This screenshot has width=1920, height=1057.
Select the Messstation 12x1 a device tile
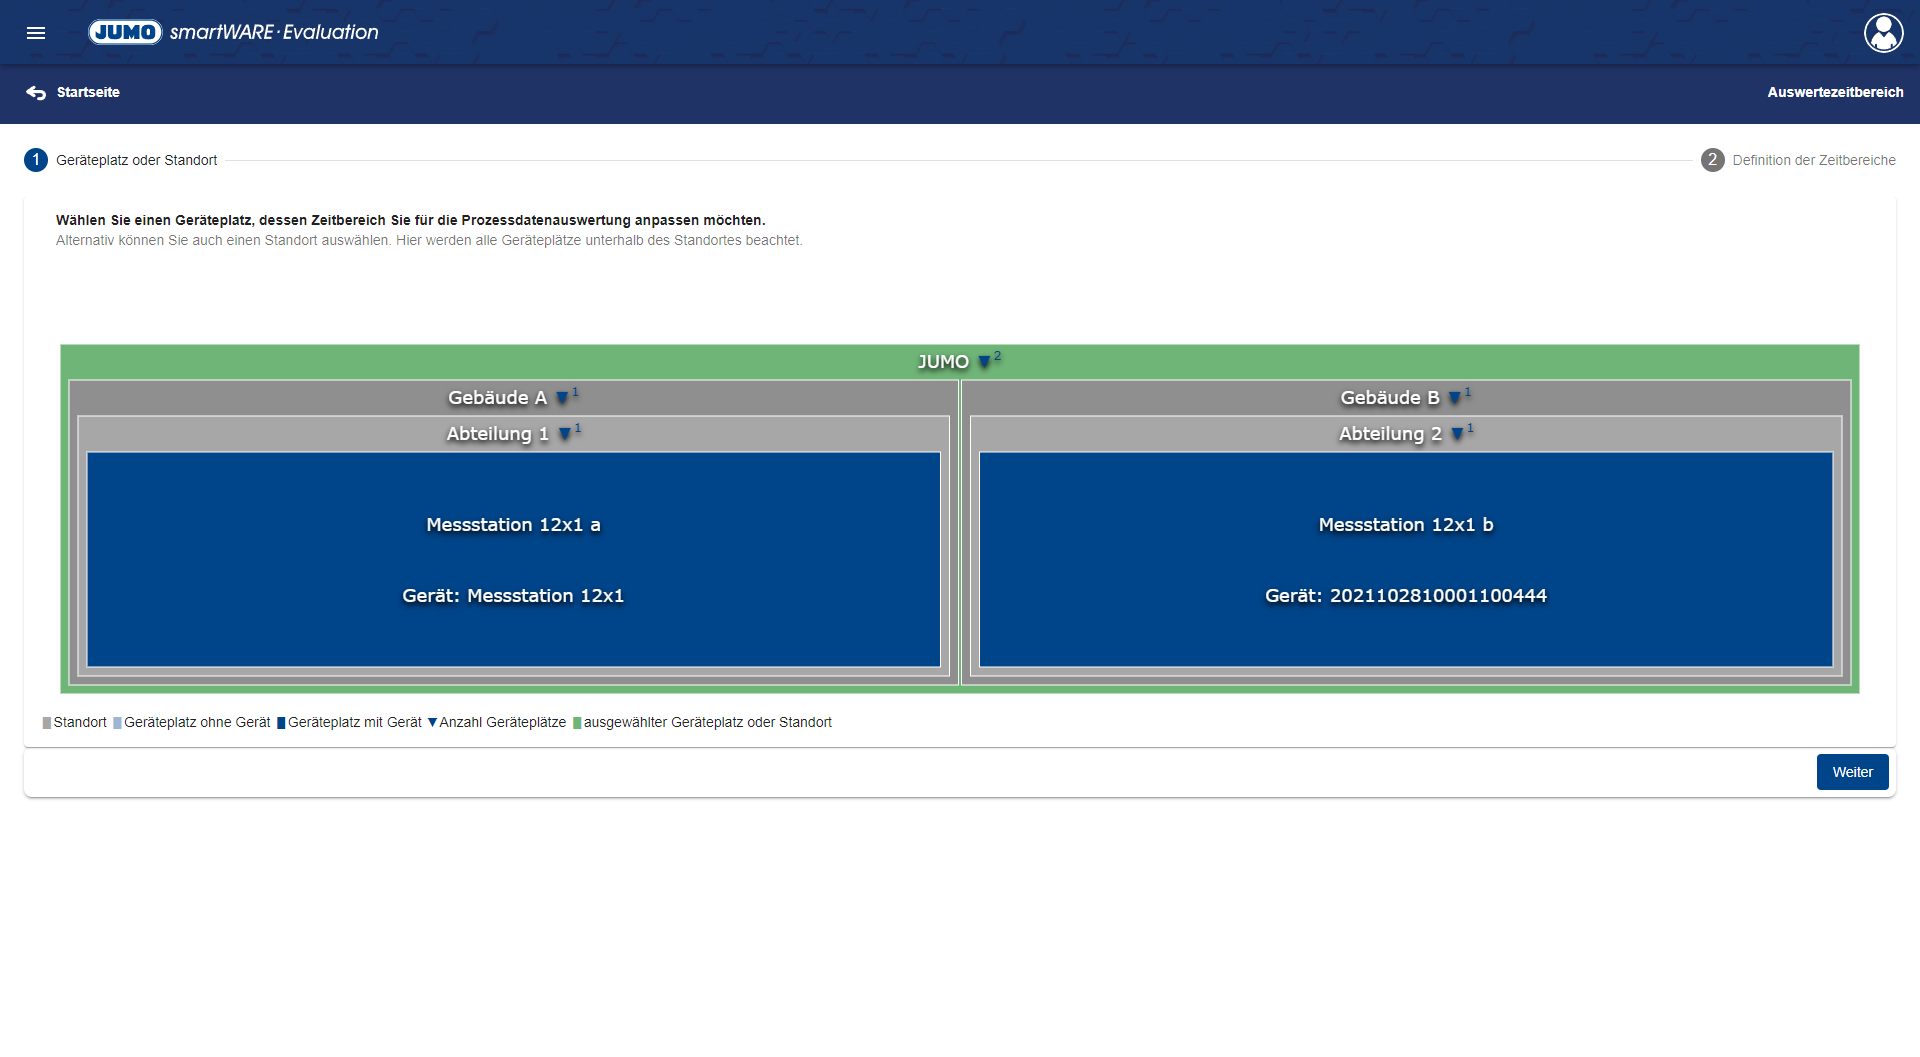tap(513, 559)
